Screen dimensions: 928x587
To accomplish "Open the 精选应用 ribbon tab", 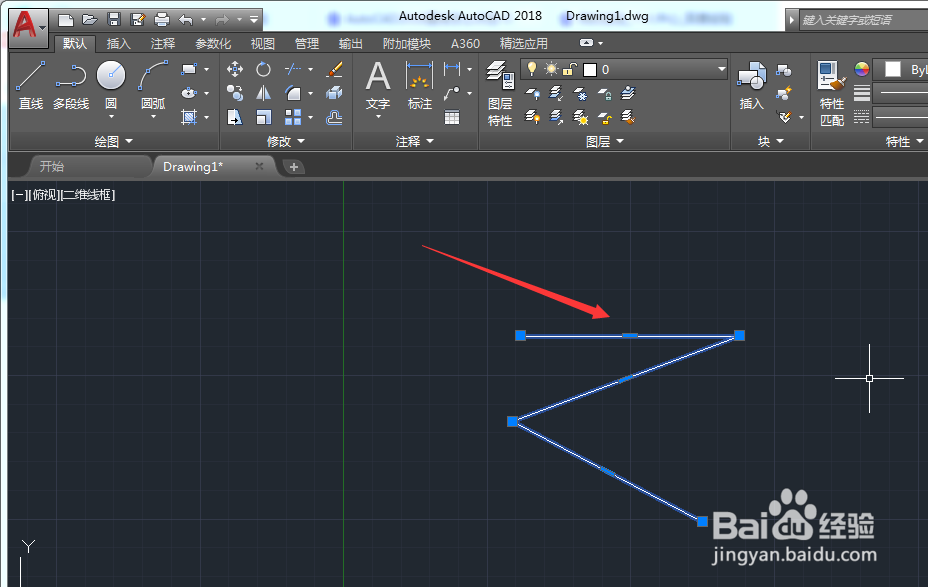I will (524, 43).
